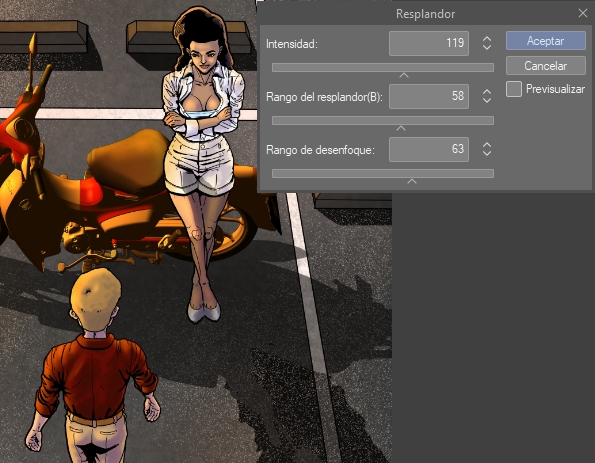The image size is (595, 463).
Task: Decrease Rango de desenfoque value
Action: pyautogui.click(x=487, y=154)
